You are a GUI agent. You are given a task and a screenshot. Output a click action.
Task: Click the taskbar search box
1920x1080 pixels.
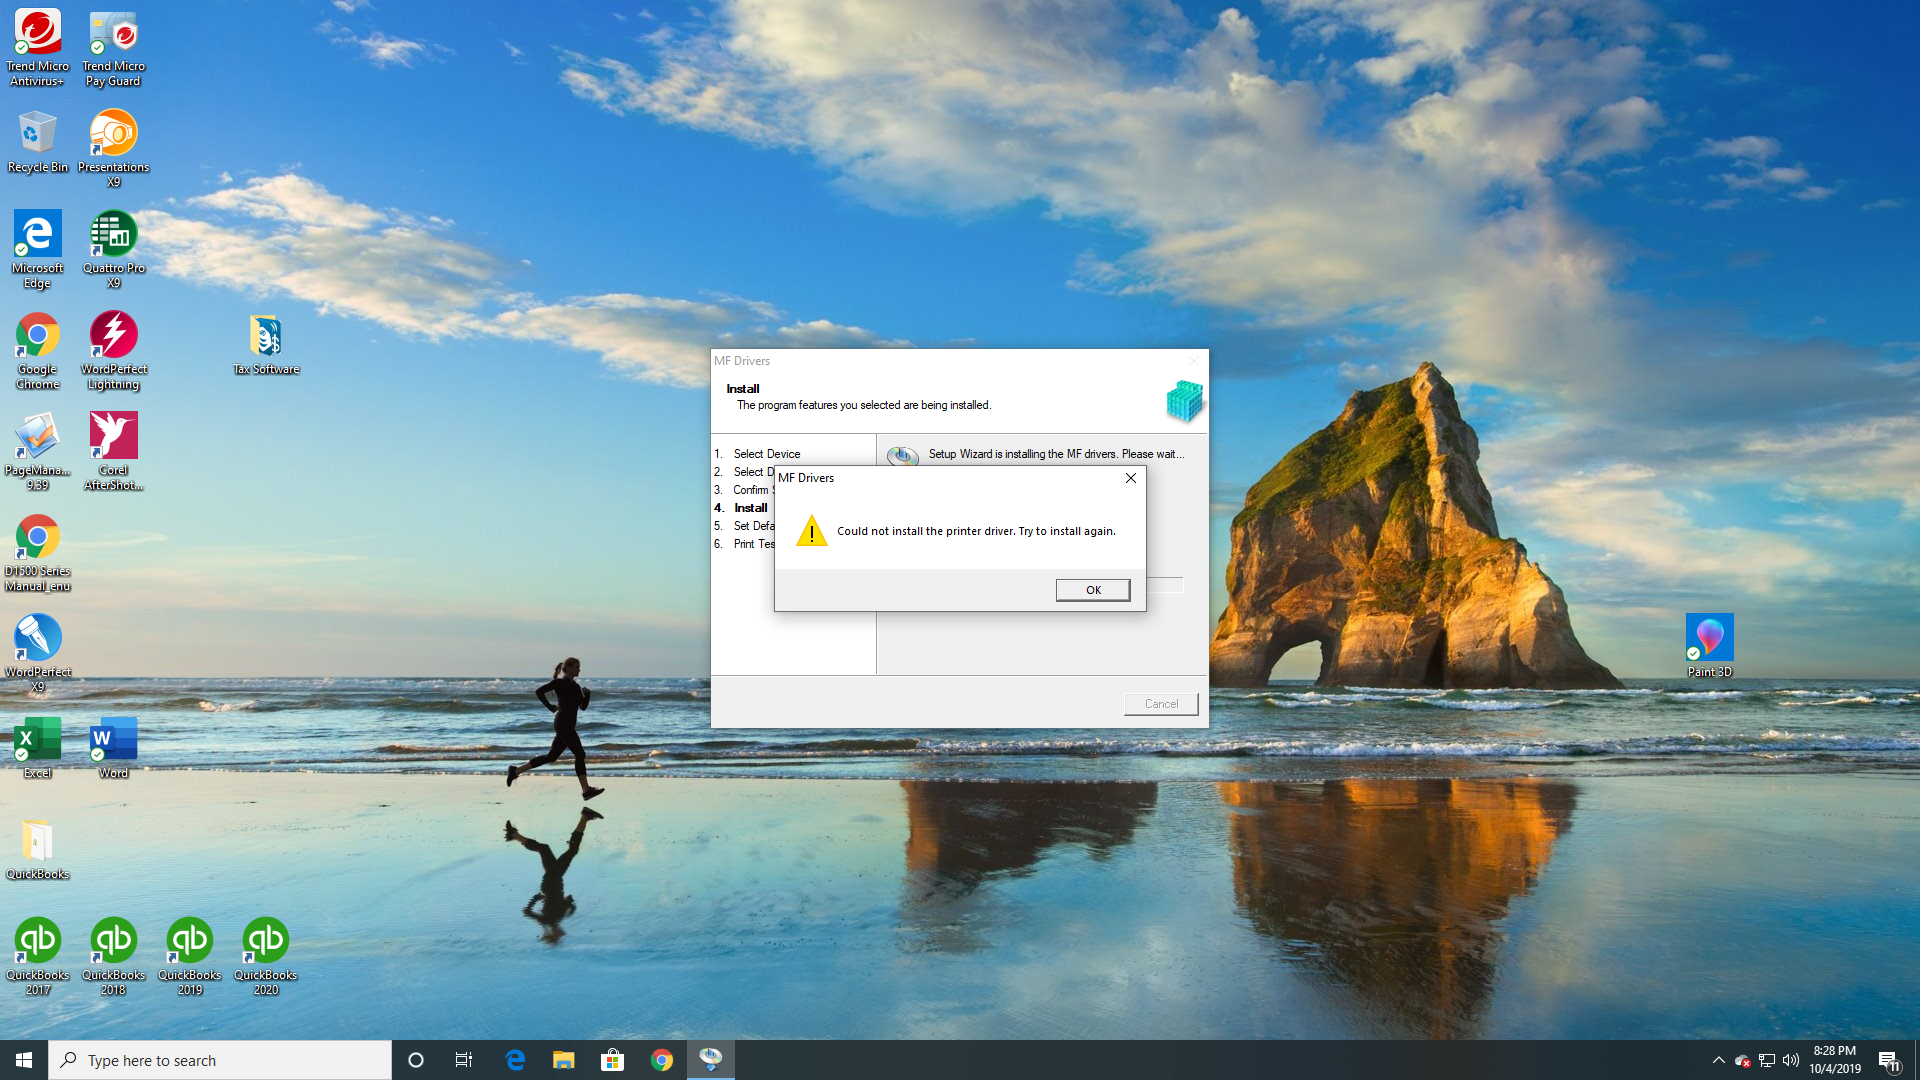pos(220,1060)
